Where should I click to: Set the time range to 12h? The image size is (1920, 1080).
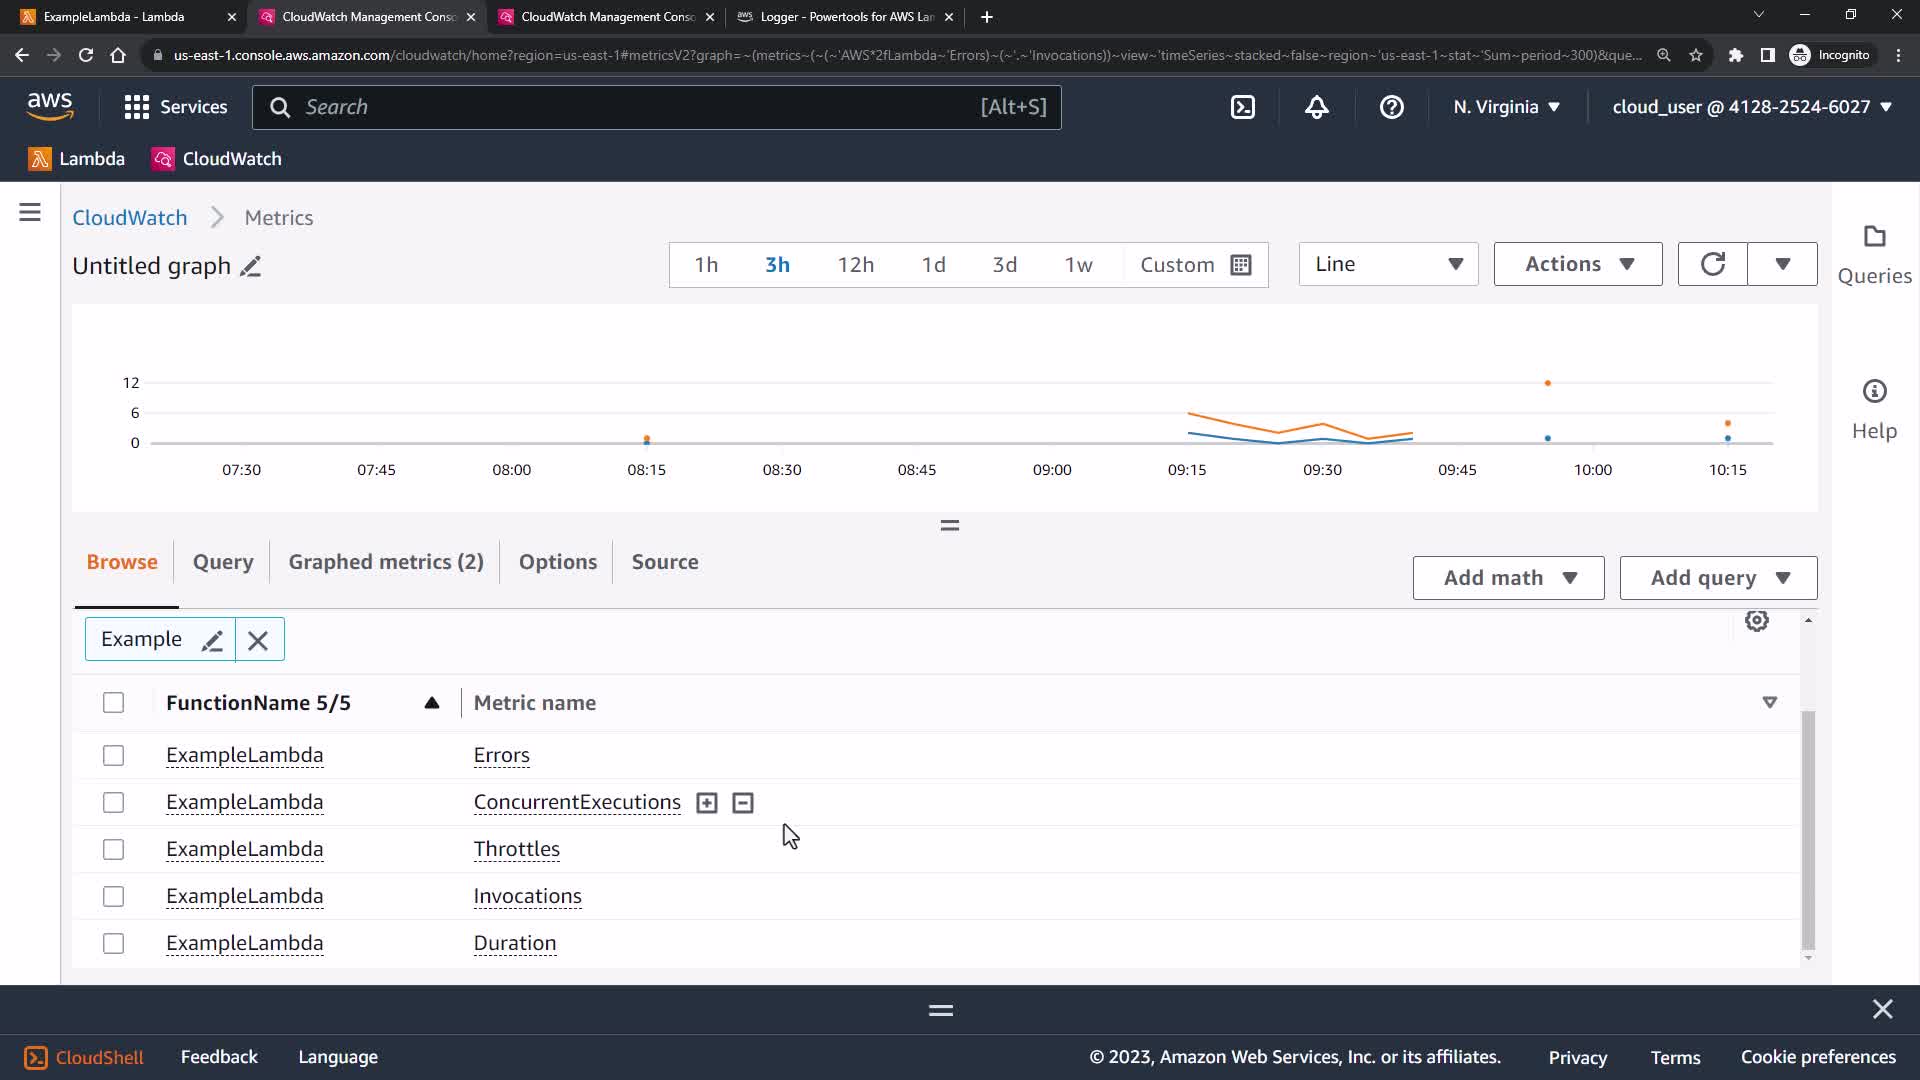click(855, 264)
